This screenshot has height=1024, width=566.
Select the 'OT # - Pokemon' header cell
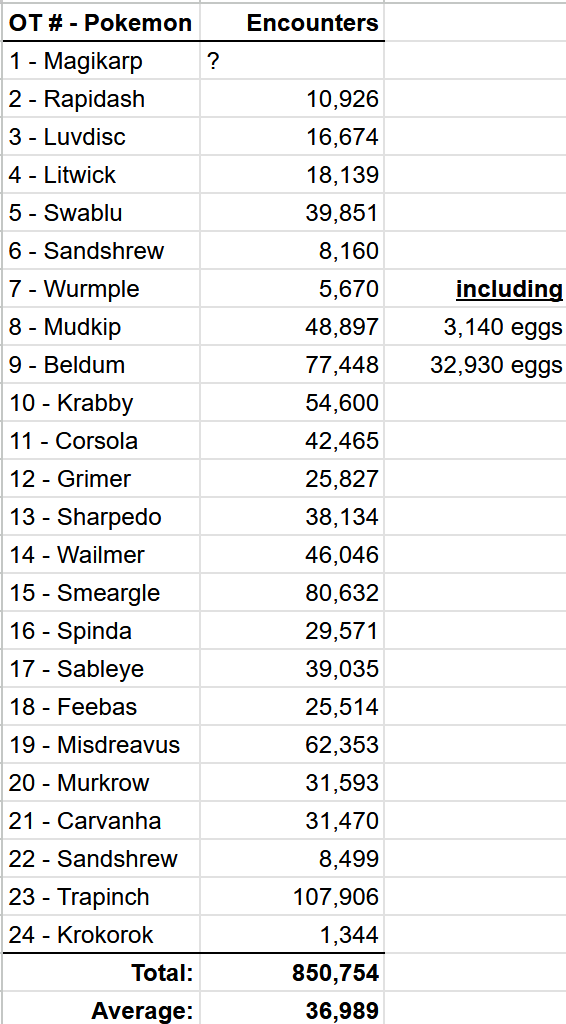coord(101,24)
